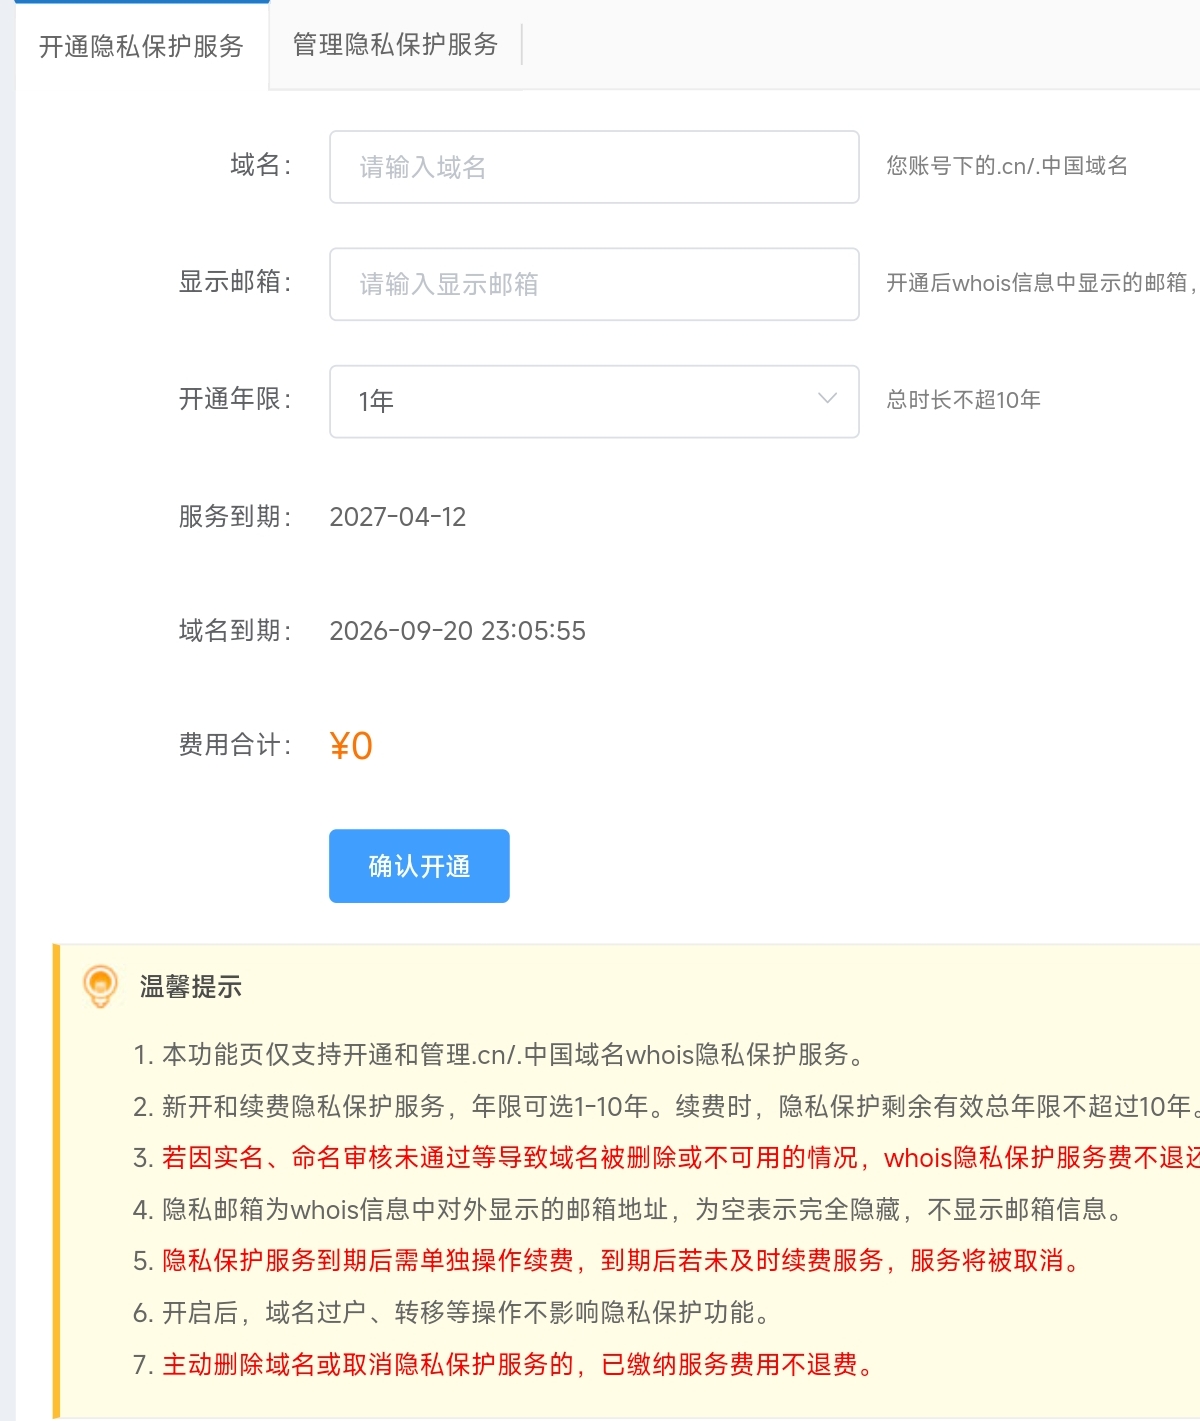
Task: Click the service expiry date 2027-04-12
Action: pos(398,517)
